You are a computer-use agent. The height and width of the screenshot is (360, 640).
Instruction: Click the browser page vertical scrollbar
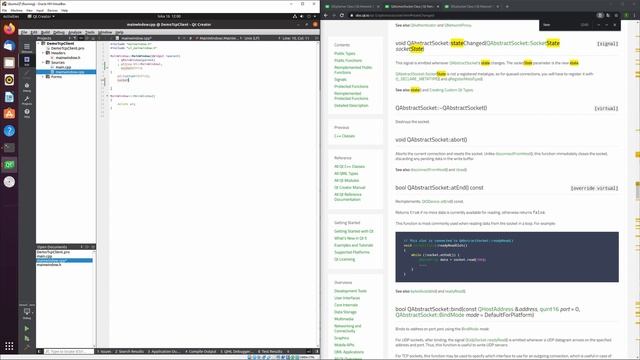[637, 190]
